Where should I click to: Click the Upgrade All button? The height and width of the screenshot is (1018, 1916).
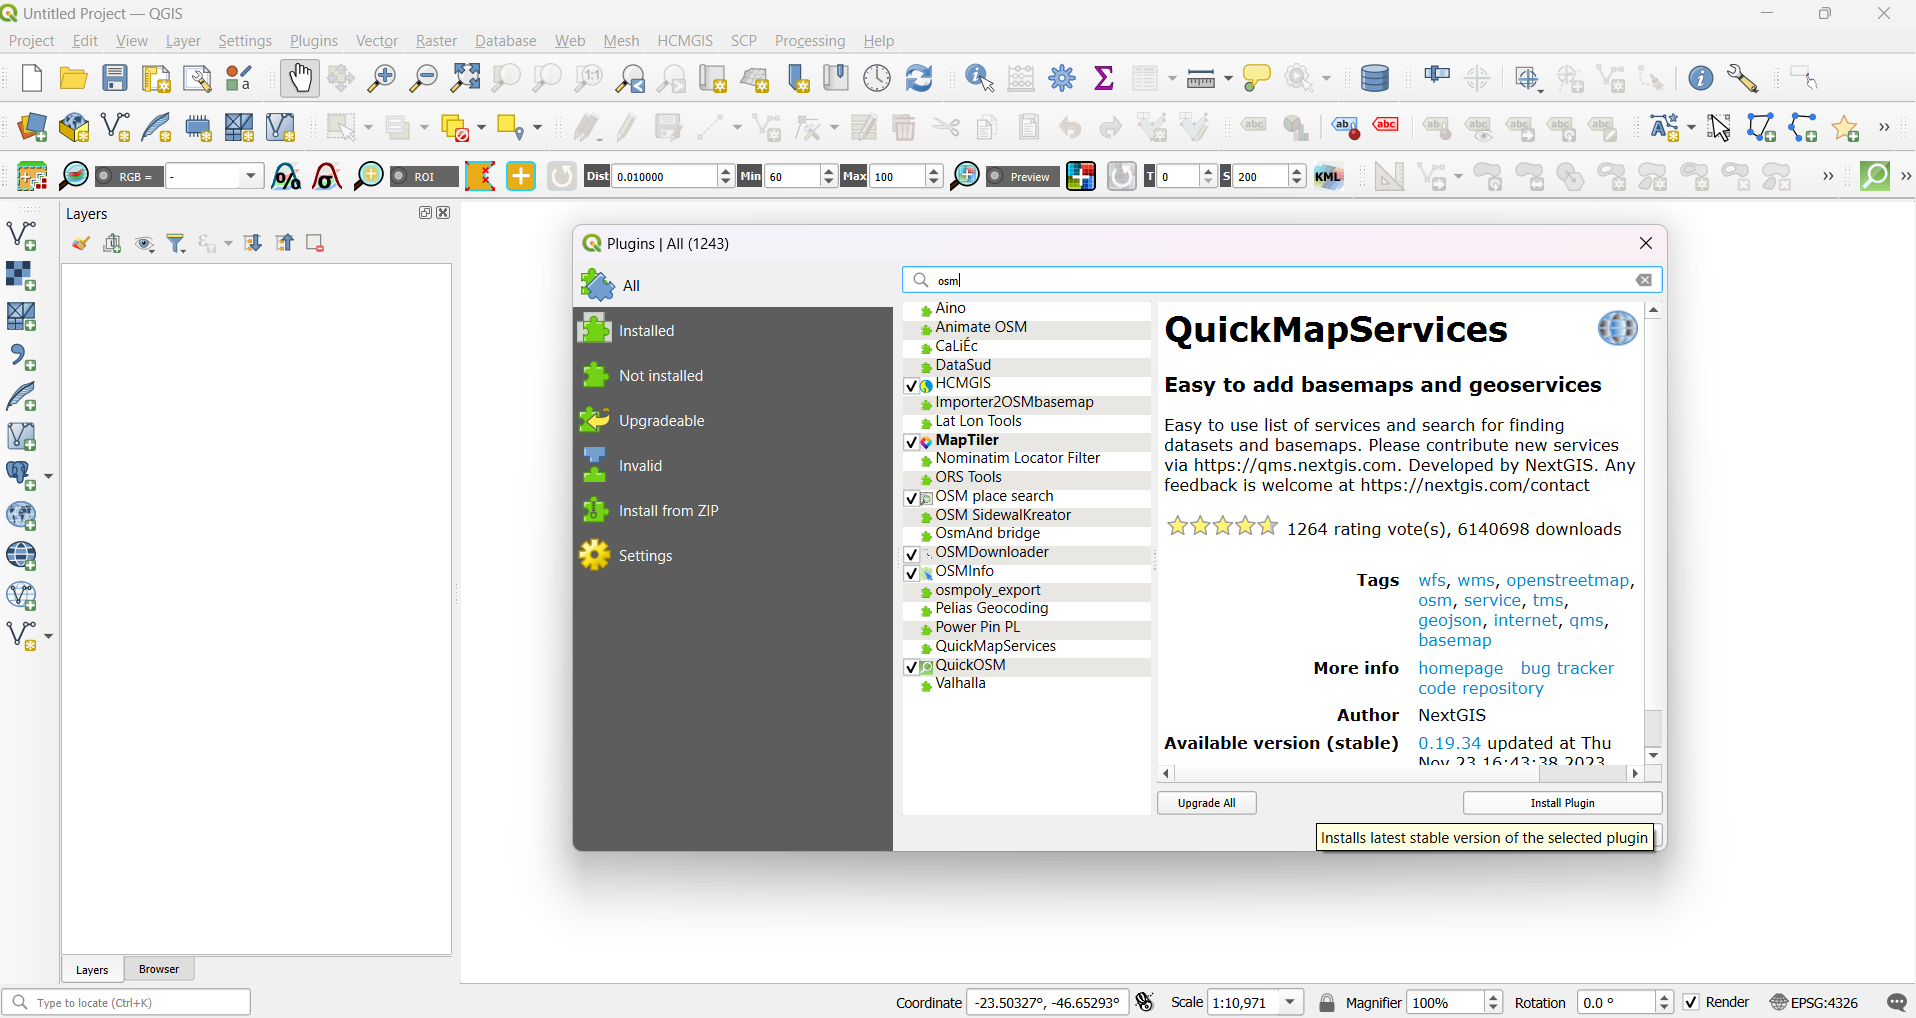coord(1206,803)
